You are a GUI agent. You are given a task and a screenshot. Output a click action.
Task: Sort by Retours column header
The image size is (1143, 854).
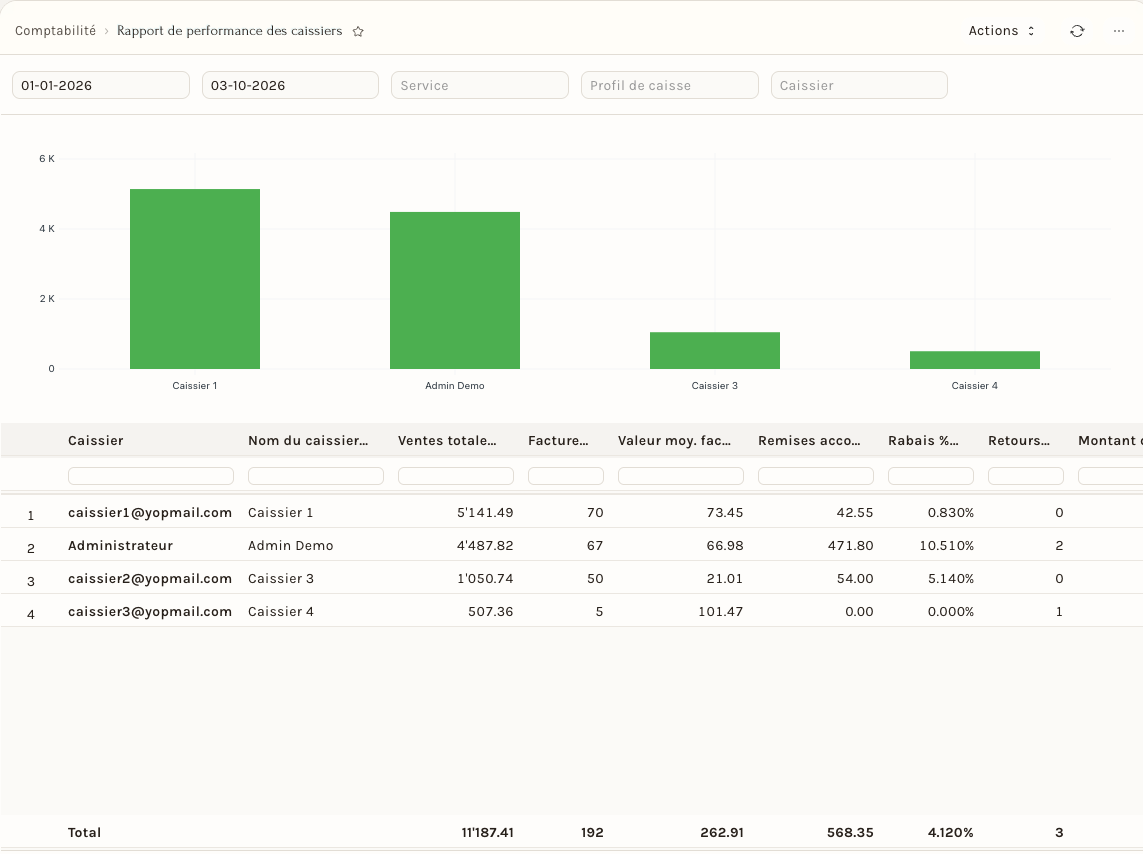point(1019,441)
